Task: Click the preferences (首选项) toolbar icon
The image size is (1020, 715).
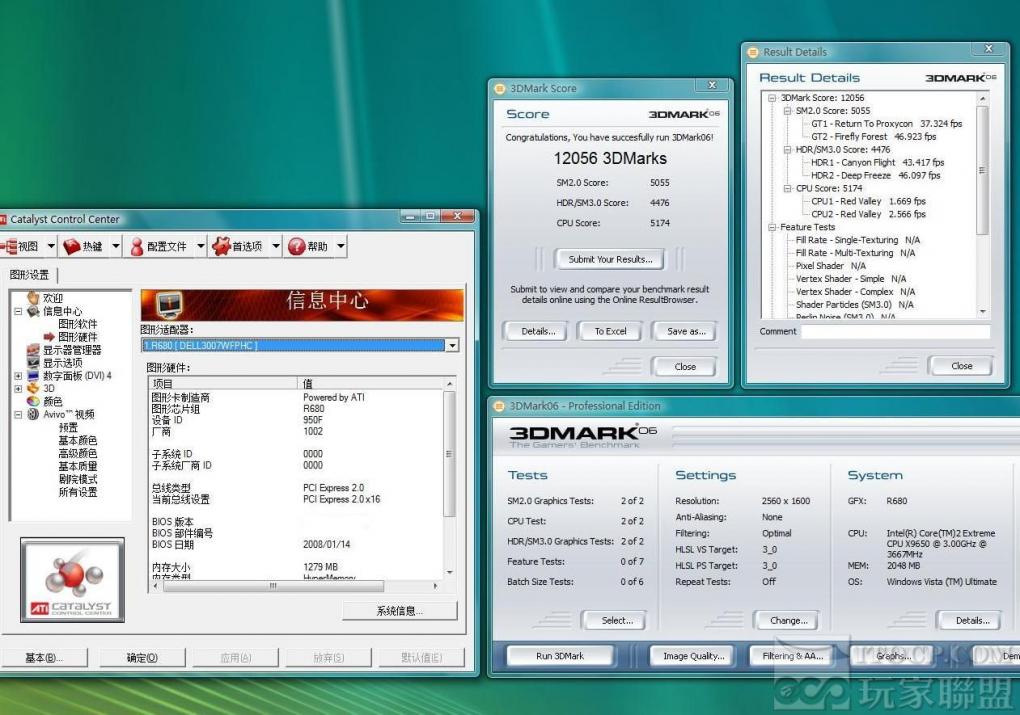Action: click(x=221, y=246)
